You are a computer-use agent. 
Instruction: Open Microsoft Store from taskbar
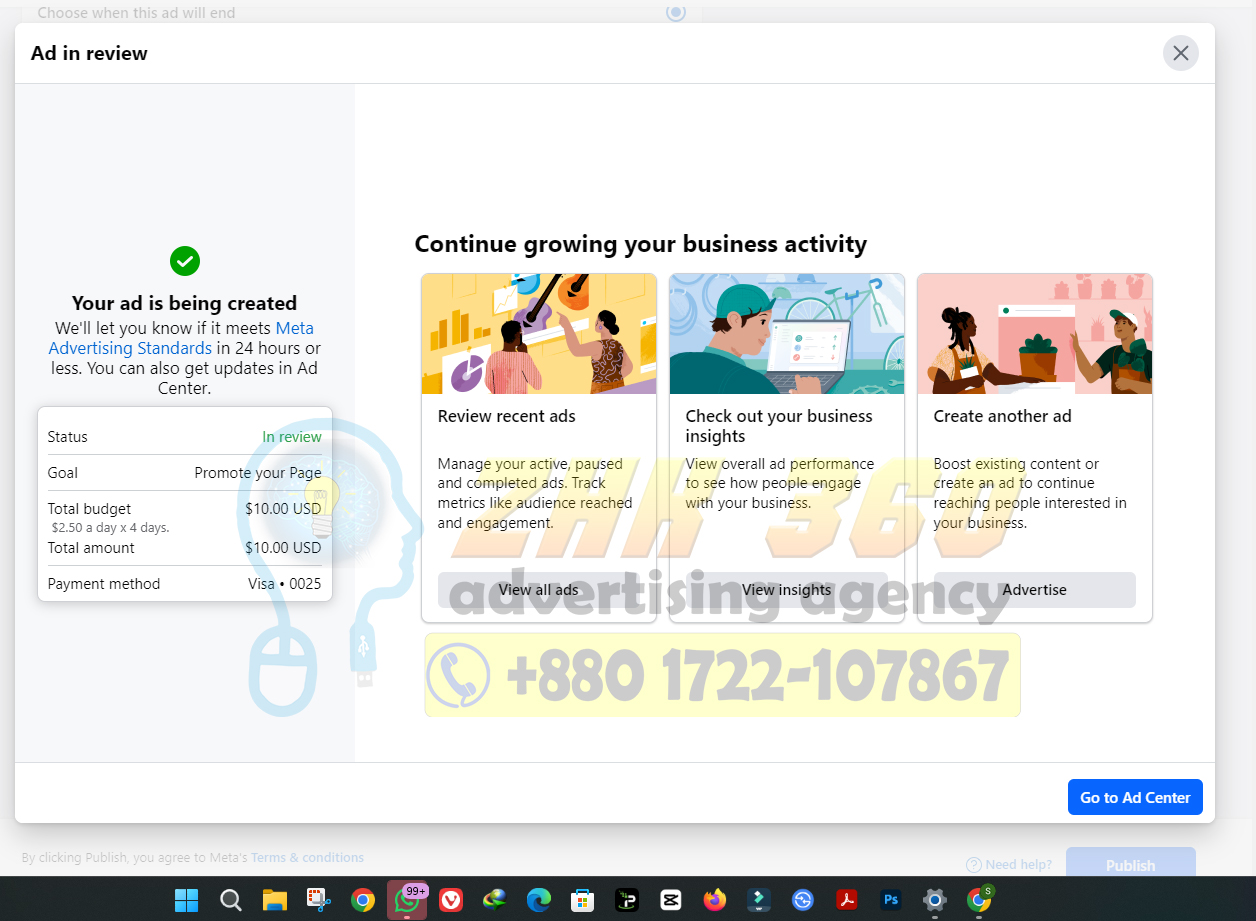583,900
